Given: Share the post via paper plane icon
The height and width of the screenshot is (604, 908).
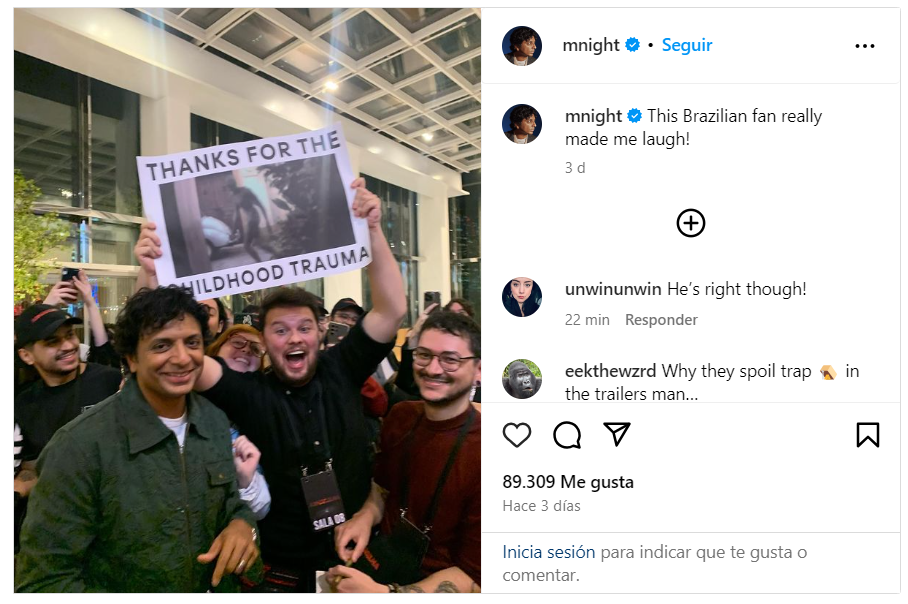Looking at the screenshot, I should [x=617, y=434].
